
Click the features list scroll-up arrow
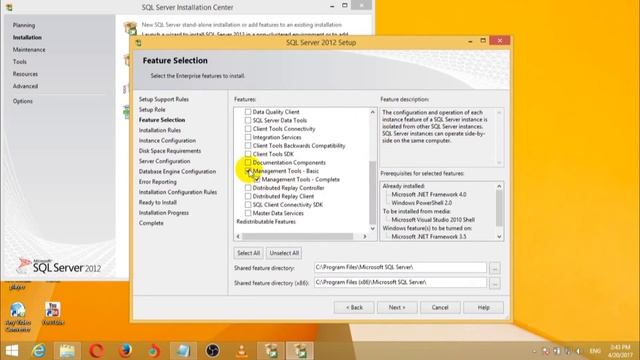[372, 112]
